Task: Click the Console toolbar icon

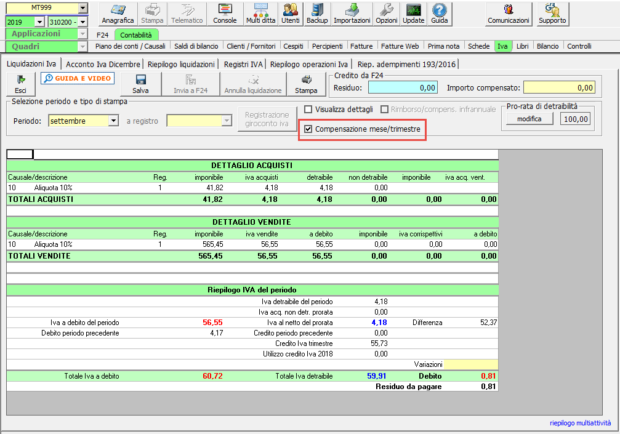Action: [223, 13]
